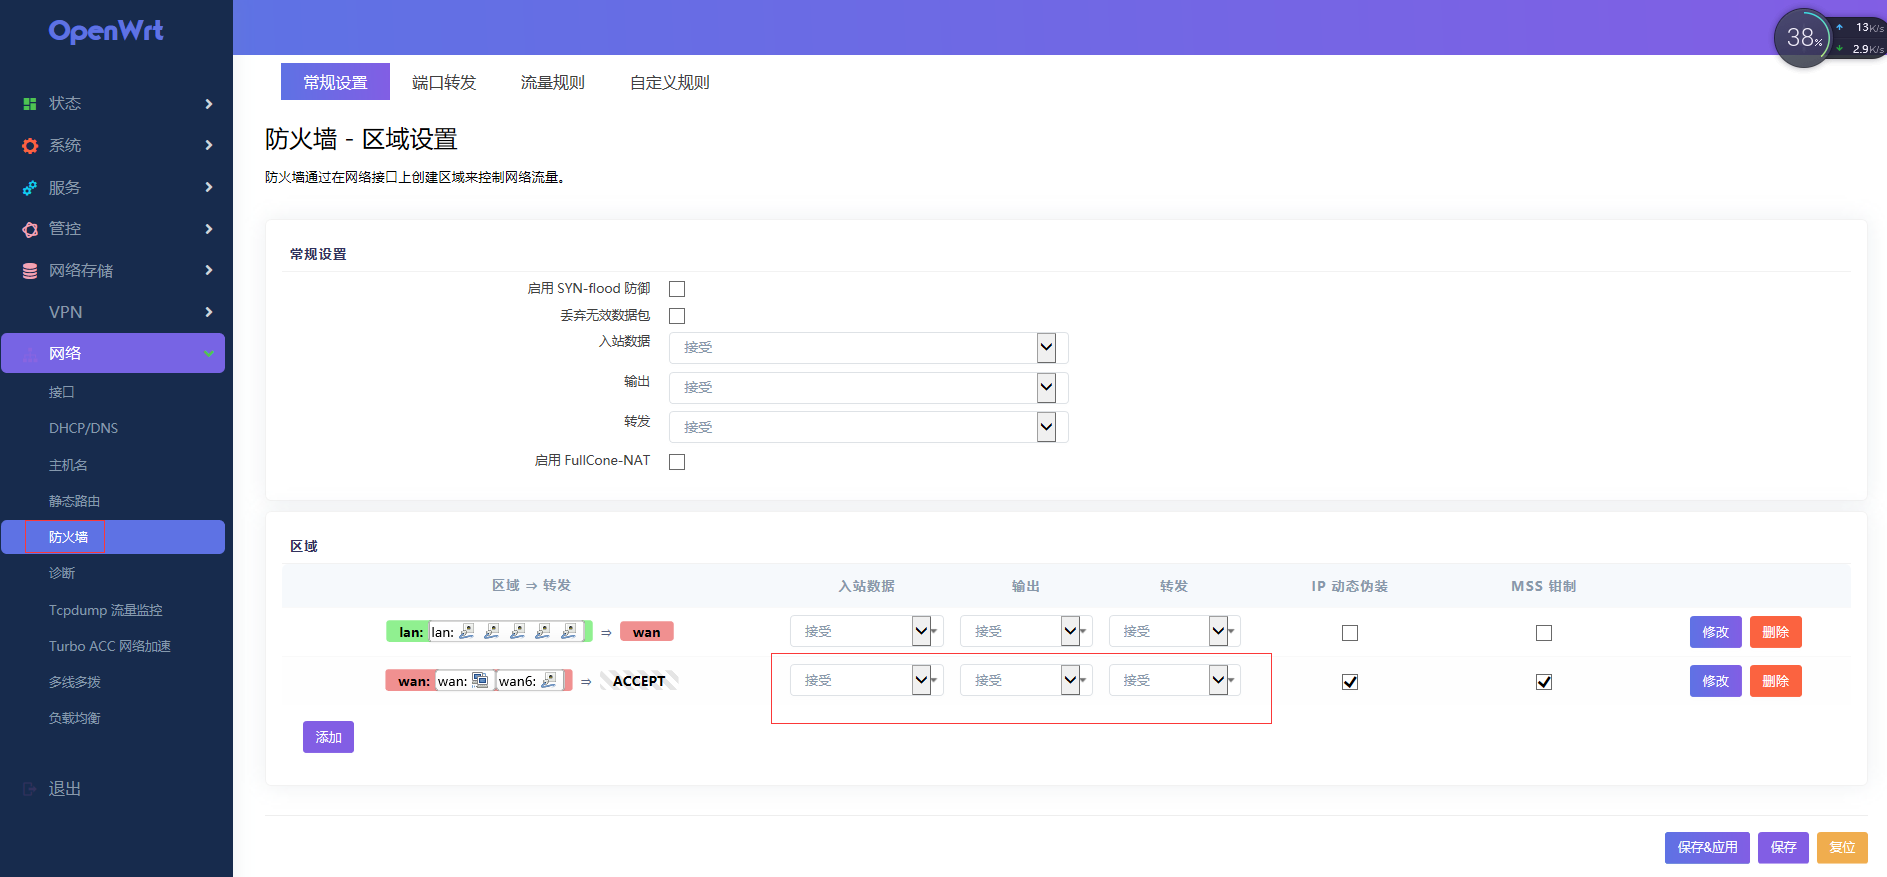Open DHCP/DNS in the network submenu
The width and height of the screenshot is (1887, 877).
(83, 428)
